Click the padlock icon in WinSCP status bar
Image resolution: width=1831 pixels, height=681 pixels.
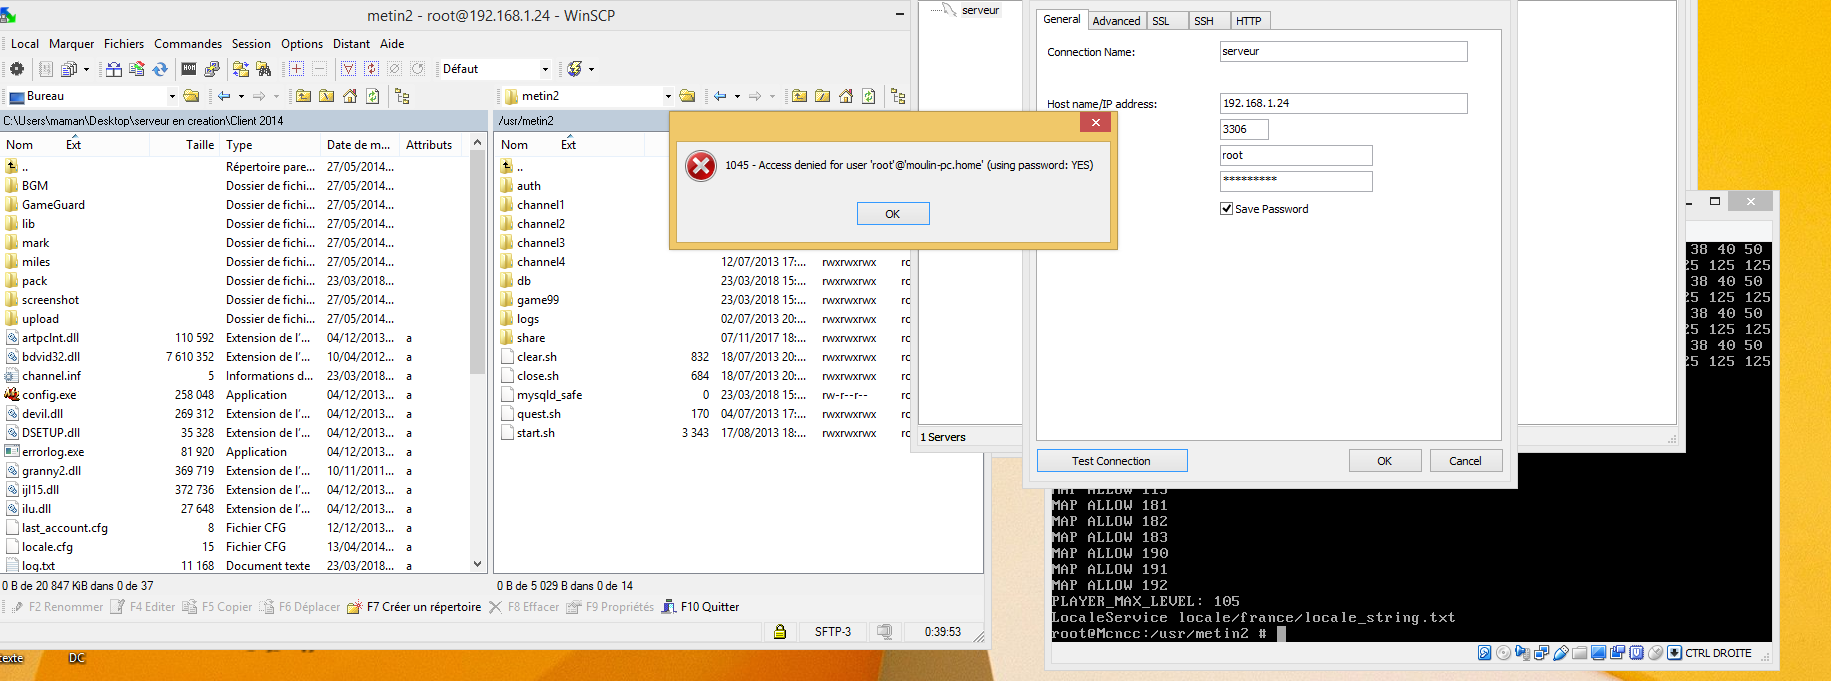pos(779,632)
